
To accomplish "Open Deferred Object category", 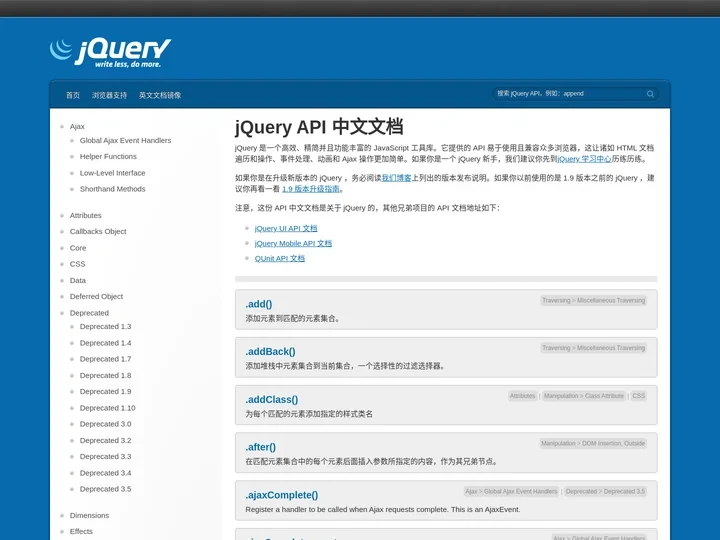I will pyautogui.click(x=96, y=297).
